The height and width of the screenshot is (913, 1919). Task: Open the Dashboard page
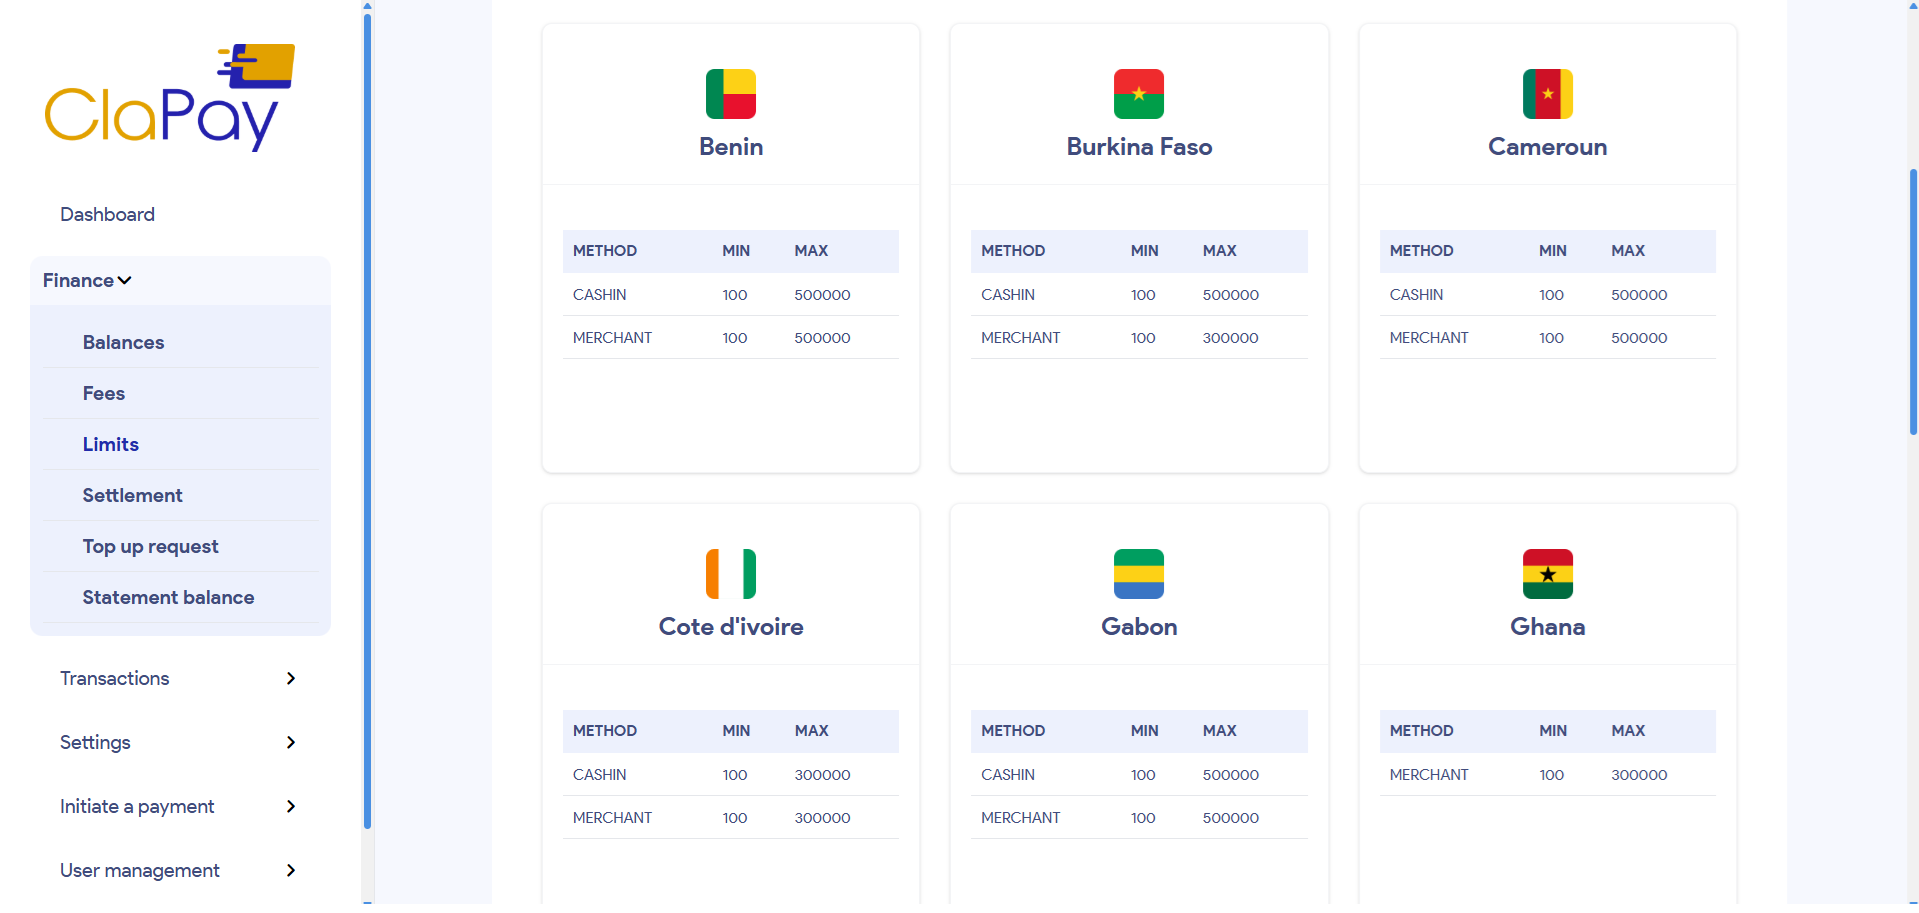(107, 214)
